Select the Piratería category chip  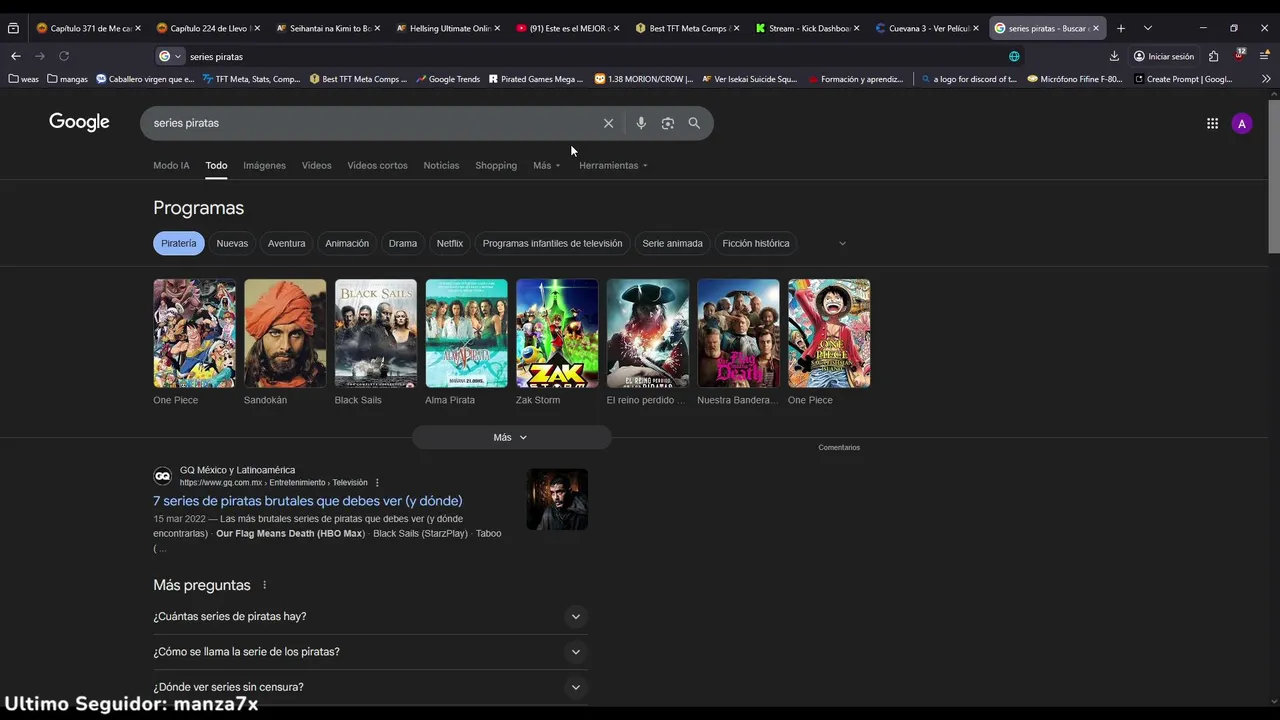pyautogui.click(x=179, y=243)
